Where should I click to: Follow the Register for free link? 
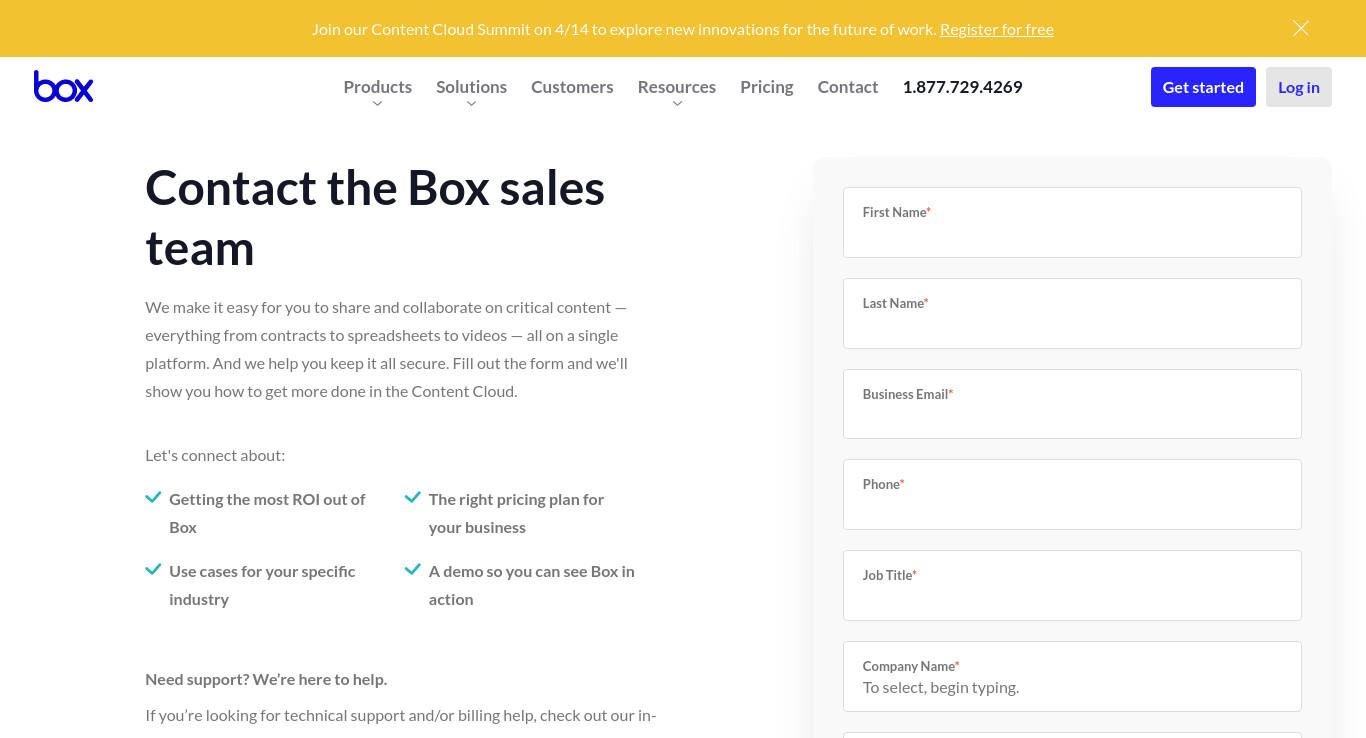coord(997,29)
